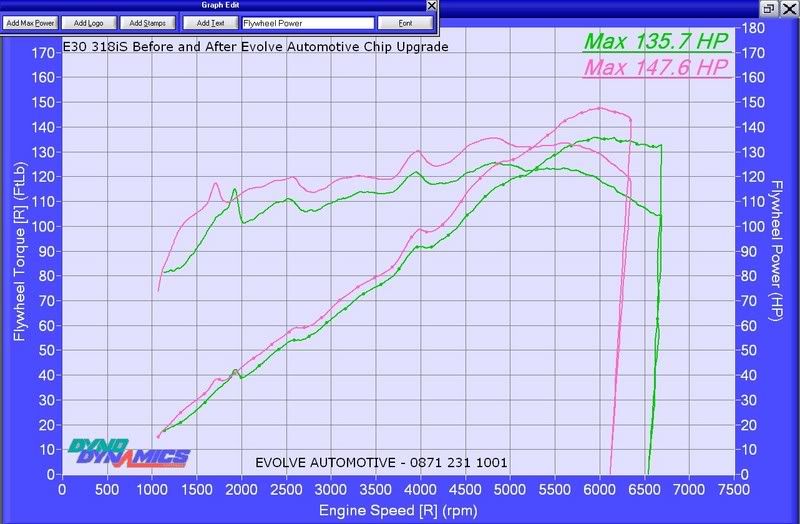Image resolution: width=800 pixels, height=524 pixels.
Task: Click the Dyno Dynamics logo
Action: pos(129,453)
